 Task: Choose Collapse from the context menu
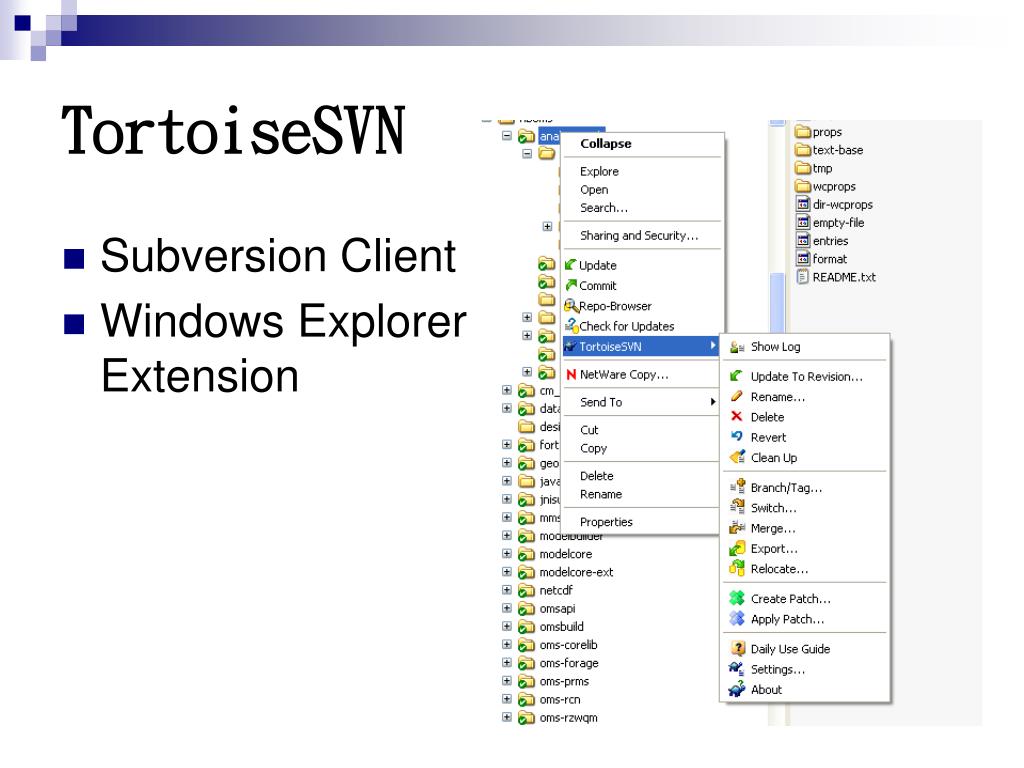click(x=642, y=144)
